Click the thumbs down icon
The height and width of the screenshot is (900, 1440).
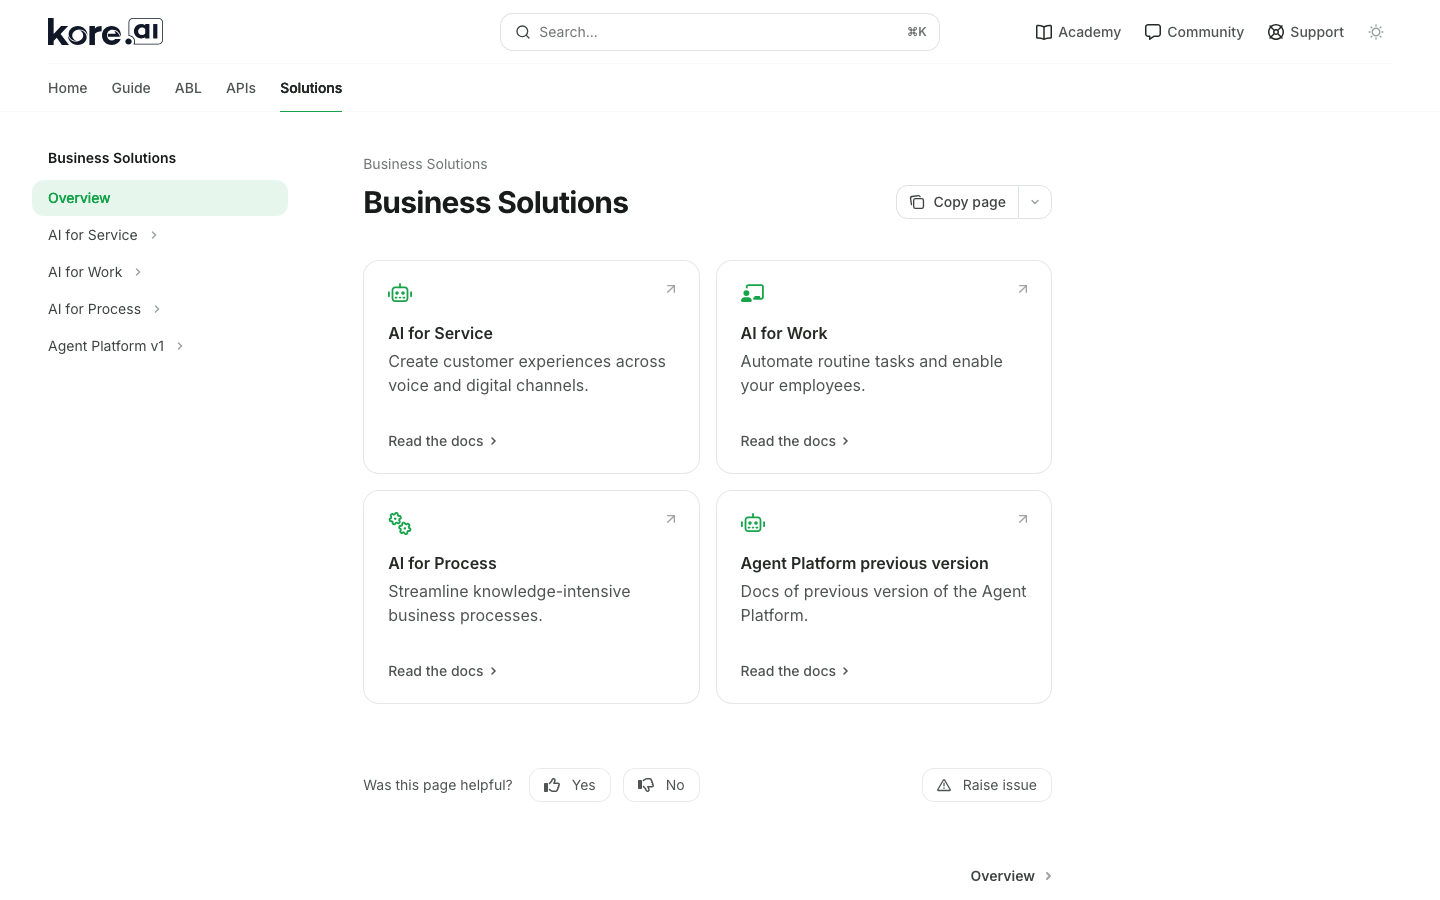point(646,785)
